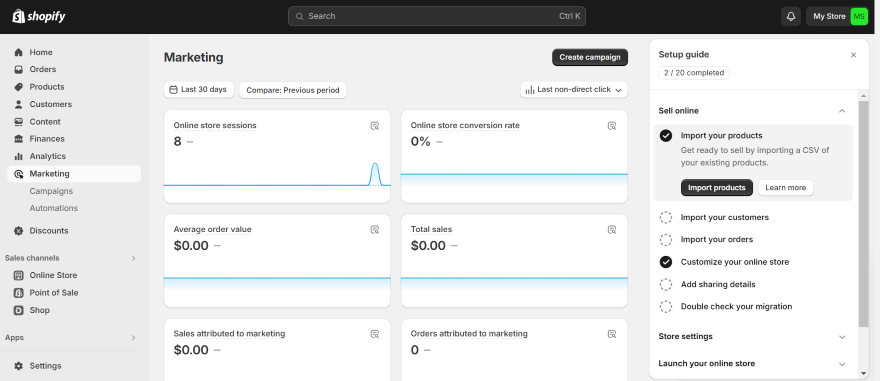Click the Online store conversion rate title
The height and width of the screenshot is (381, 880).
tap(465, 126)
